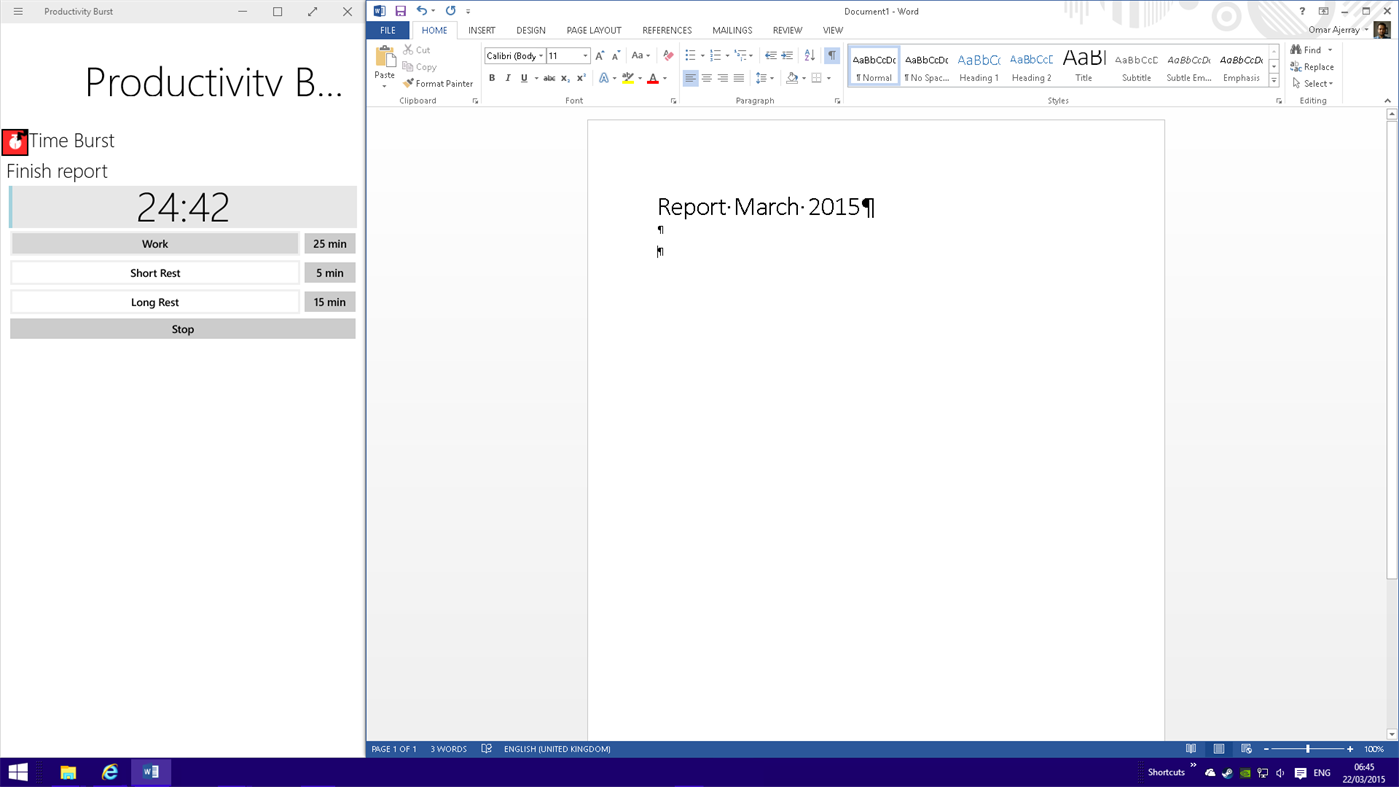Select the subscript icon
This screenshot has height=787, width=1399.
coord(563,77)
